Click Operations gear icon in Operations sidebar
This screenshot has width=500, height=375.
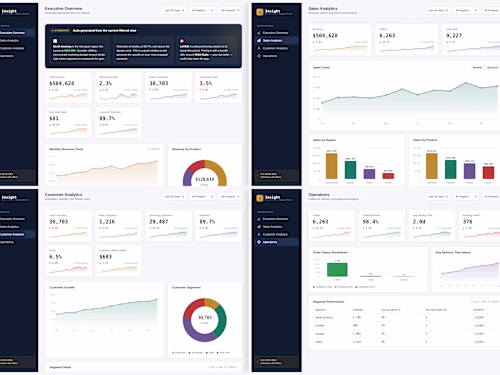pos(259,242)
